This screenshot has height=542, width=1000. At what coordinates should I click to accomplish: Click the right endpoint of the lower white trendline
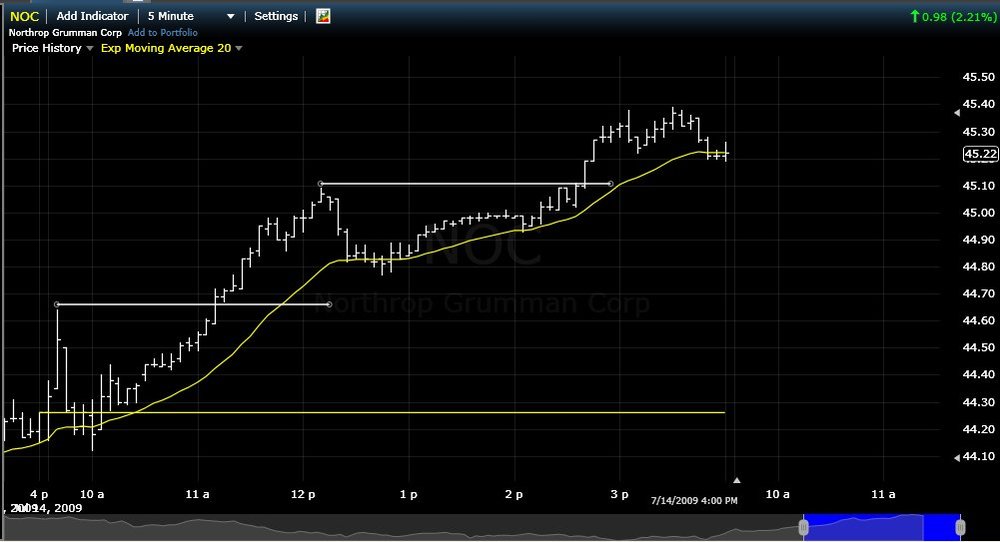pyautogui.click(x=329, y=304)
